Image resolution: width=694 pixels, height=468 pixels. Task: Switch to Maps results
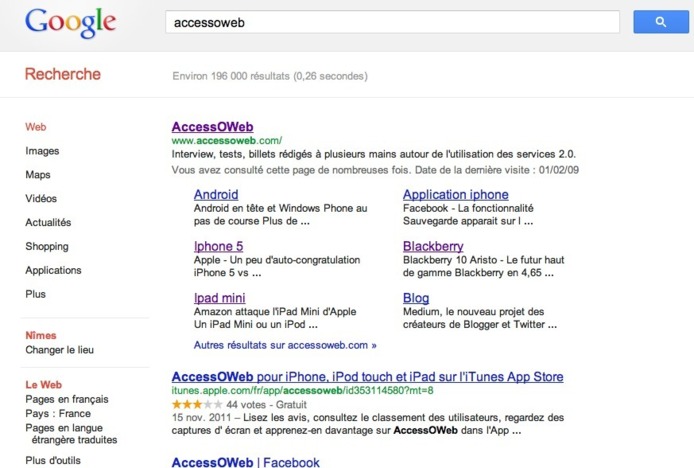pyautogui.click(x=38, y=175)
